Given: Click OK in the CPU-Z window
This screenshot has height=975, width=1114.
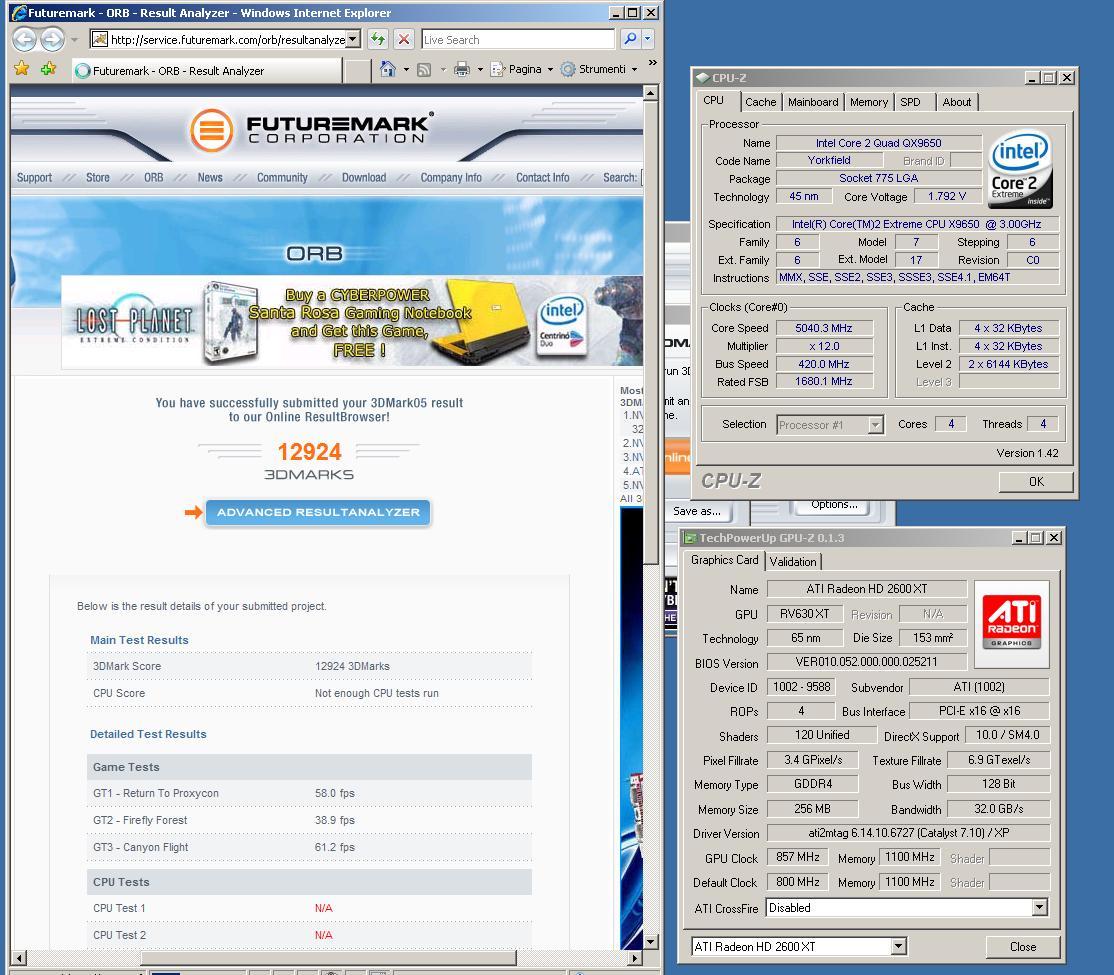Looking at the screenshot, I should [x=1036, y=482].
